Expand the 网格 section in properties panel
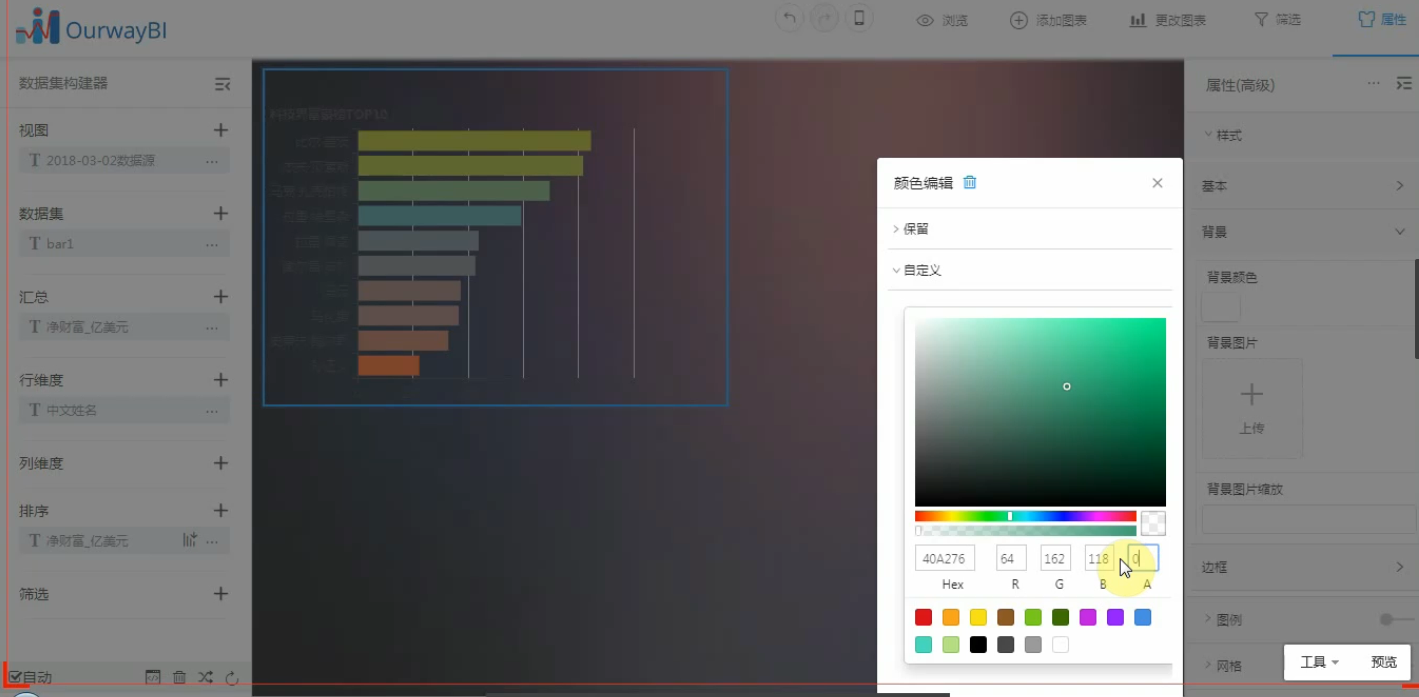Image resolution: width=1419 pixels, height=697 pixels. 1227,664
